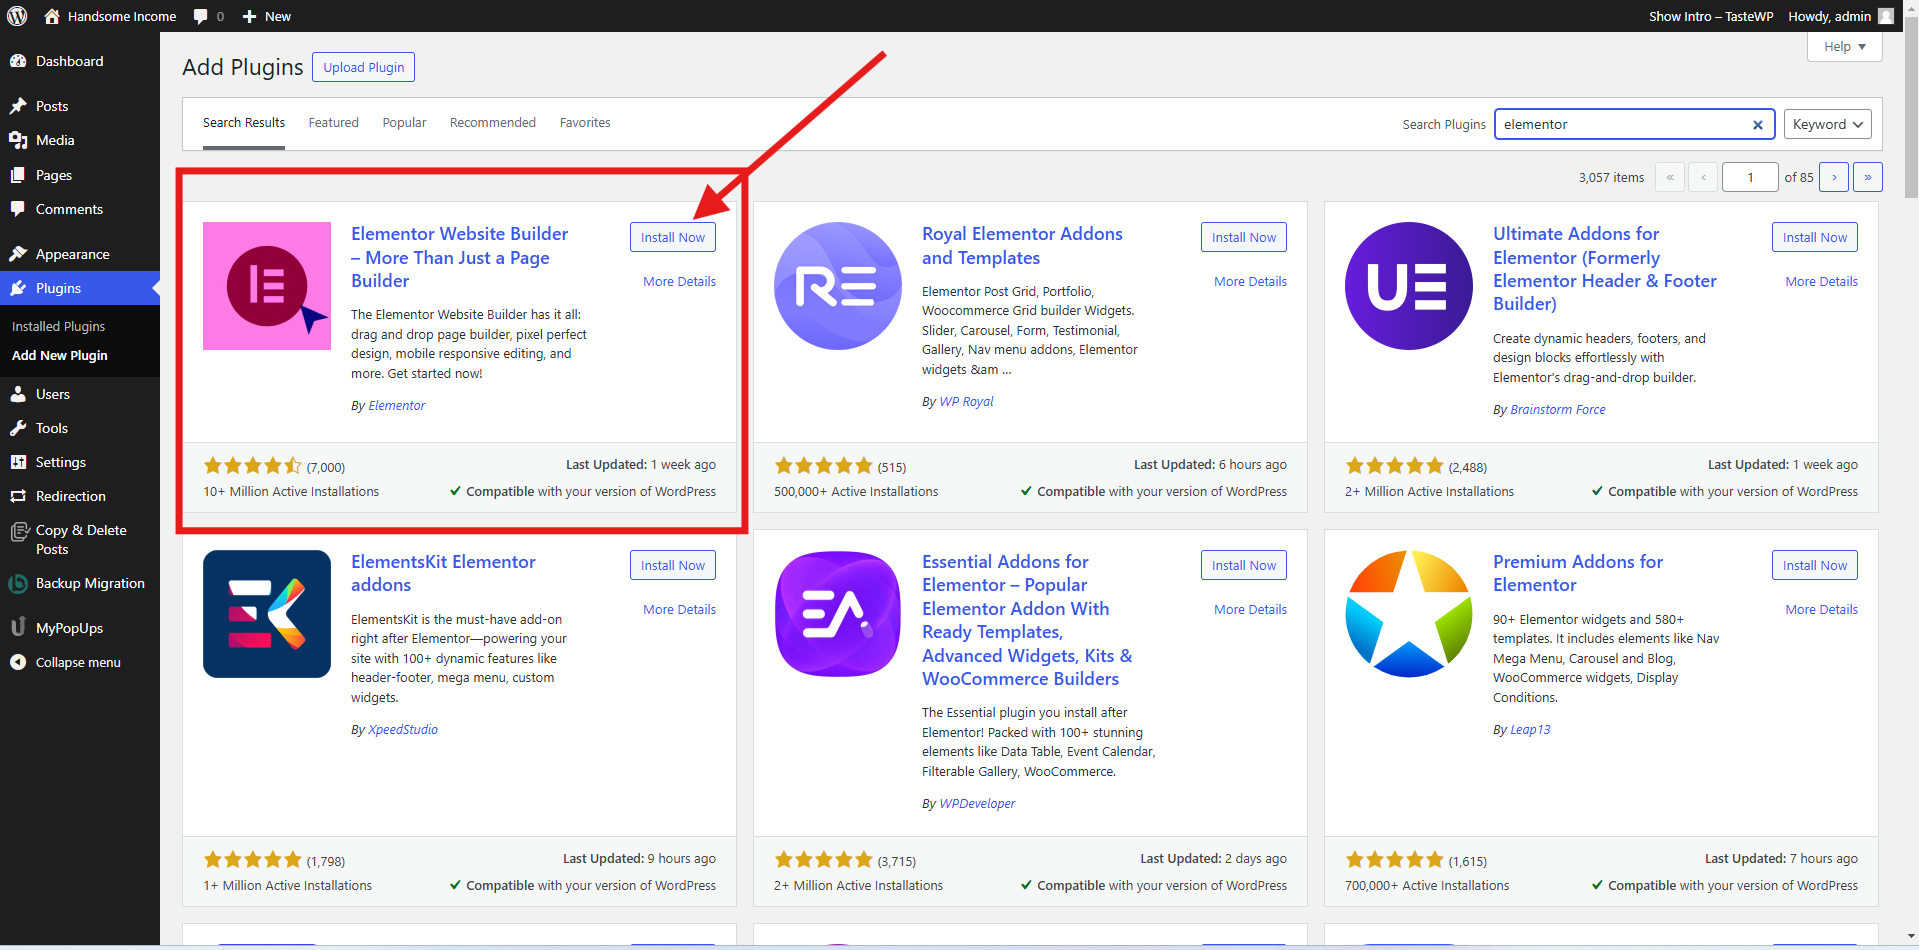This screenshot has height=950, width=1919.
Task: Open More Details for ElementsKit
Action: click(680, 610)
